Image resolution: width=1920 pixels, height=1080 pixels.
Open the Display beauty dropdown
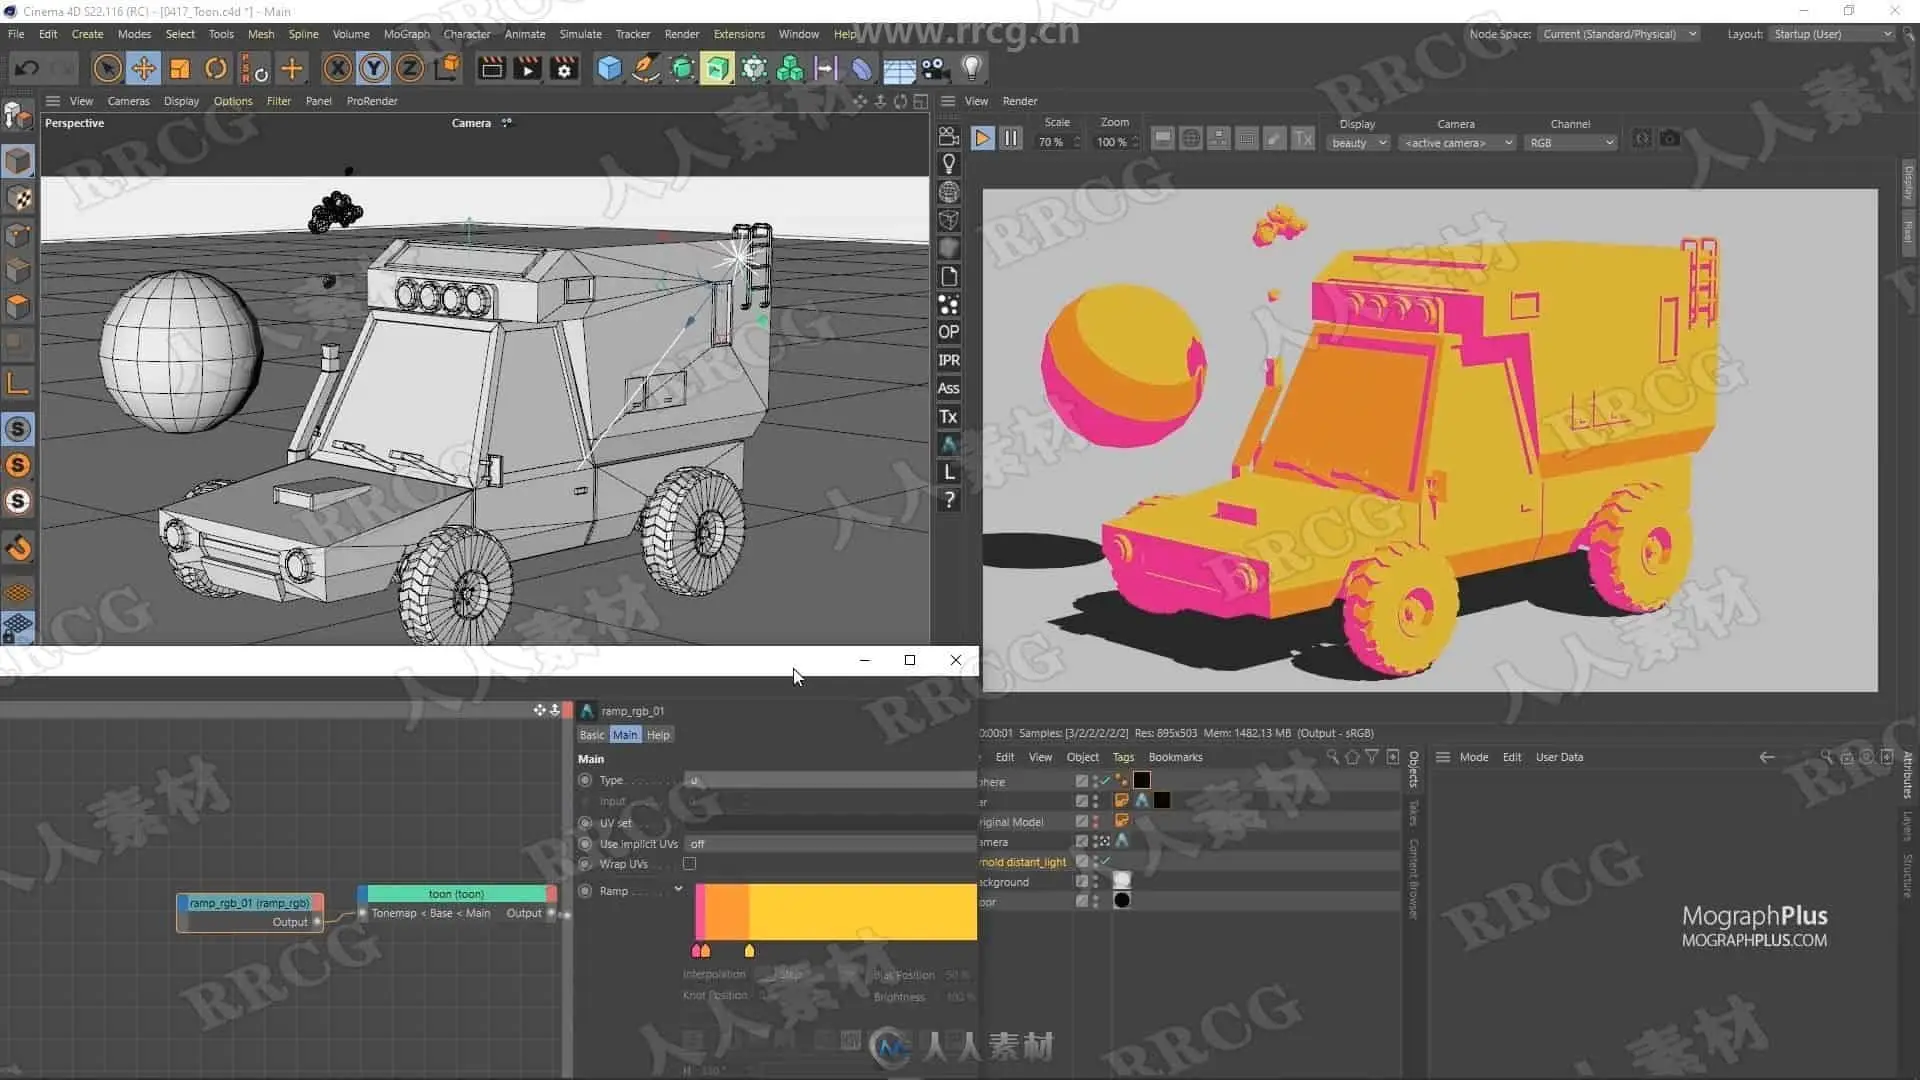click(1358, 143)
